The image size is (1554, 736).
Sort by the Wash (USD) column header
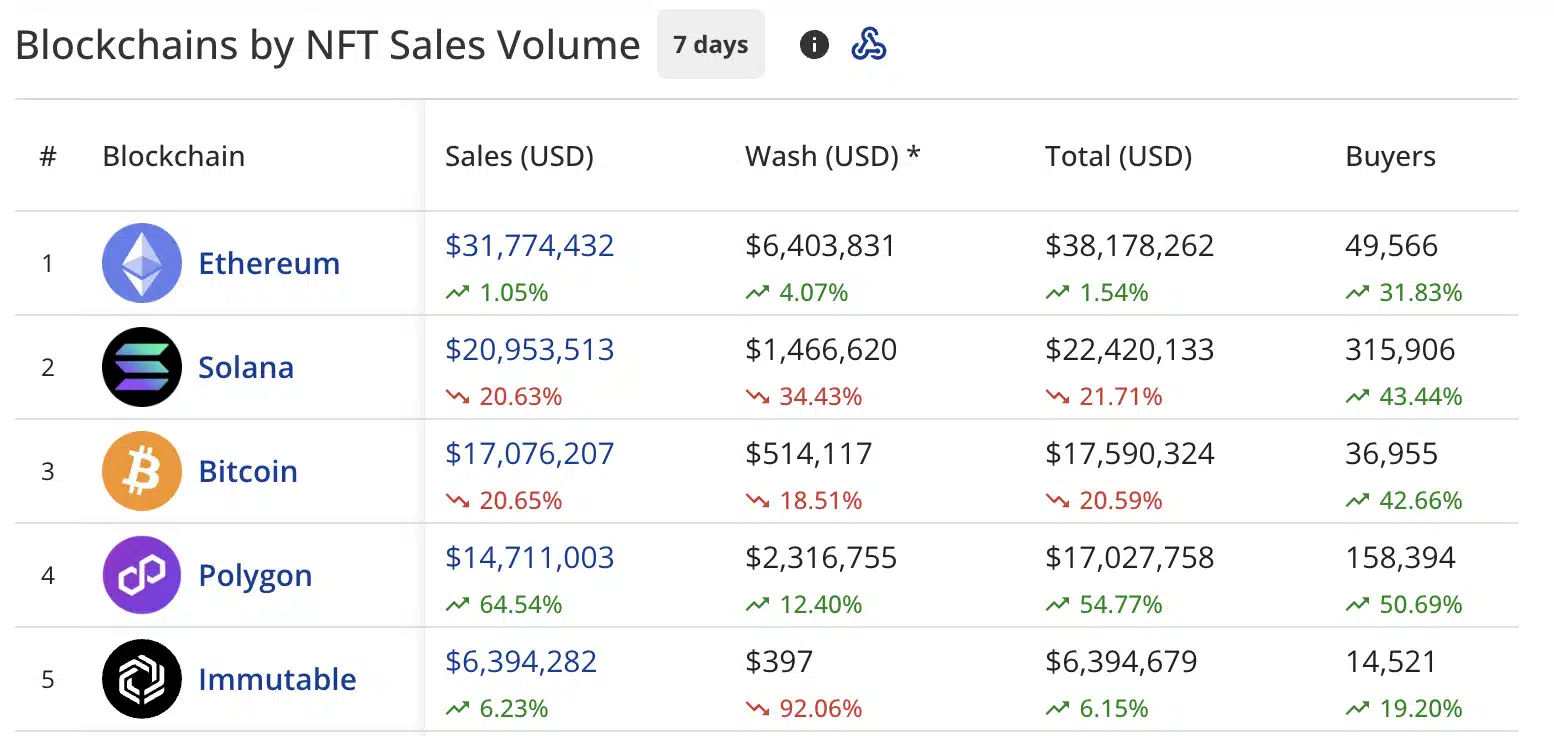(832, 156)
